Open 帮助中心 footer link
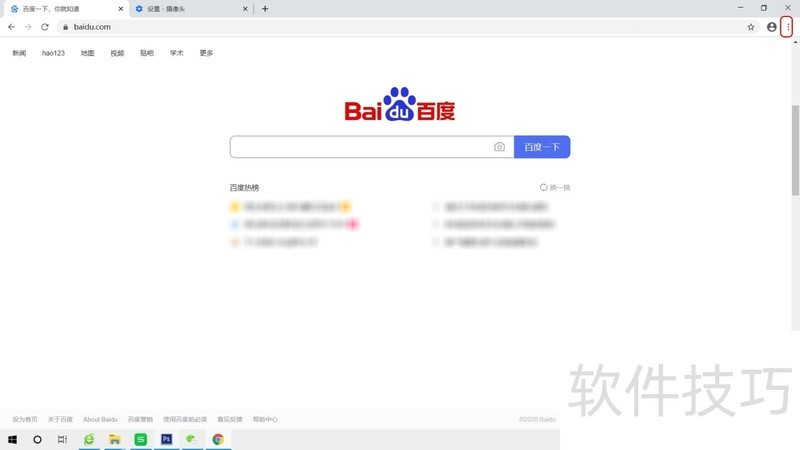Image resolution: width=800 pixels, height=450 pixels. [265, 419]
